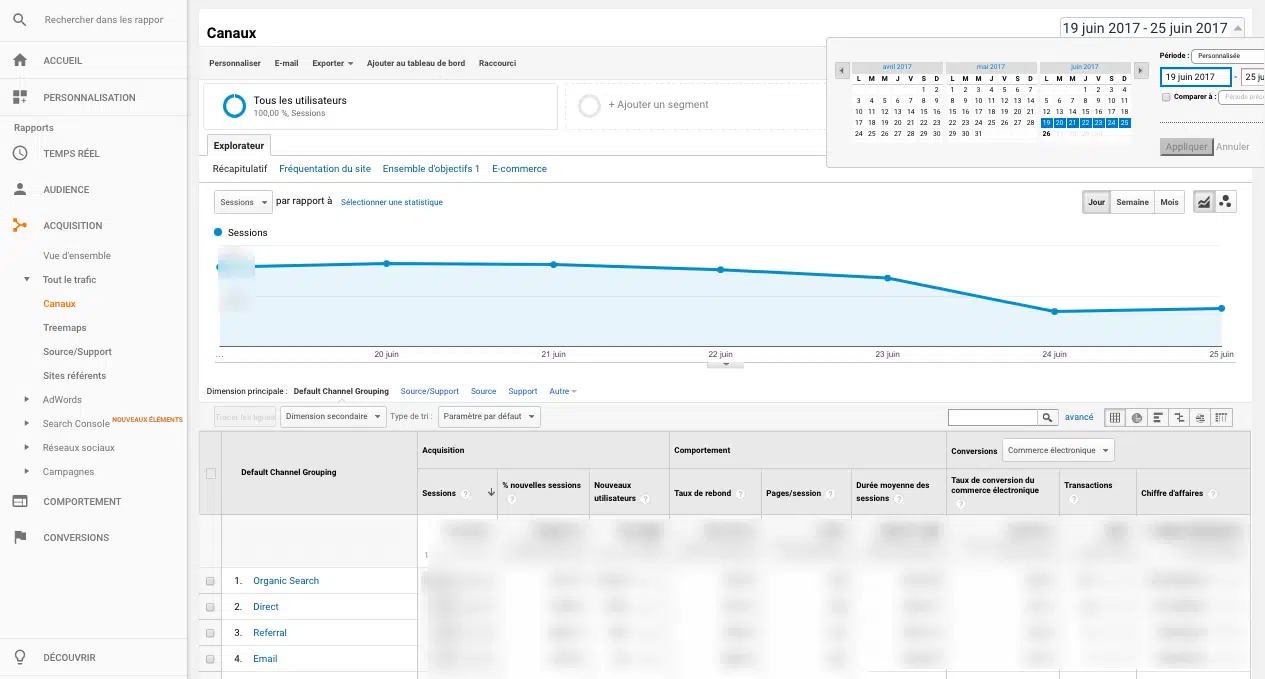1265x679 pixels.
Task: Open the Dimension secondaire dropdown
Action: pos(333,417)
